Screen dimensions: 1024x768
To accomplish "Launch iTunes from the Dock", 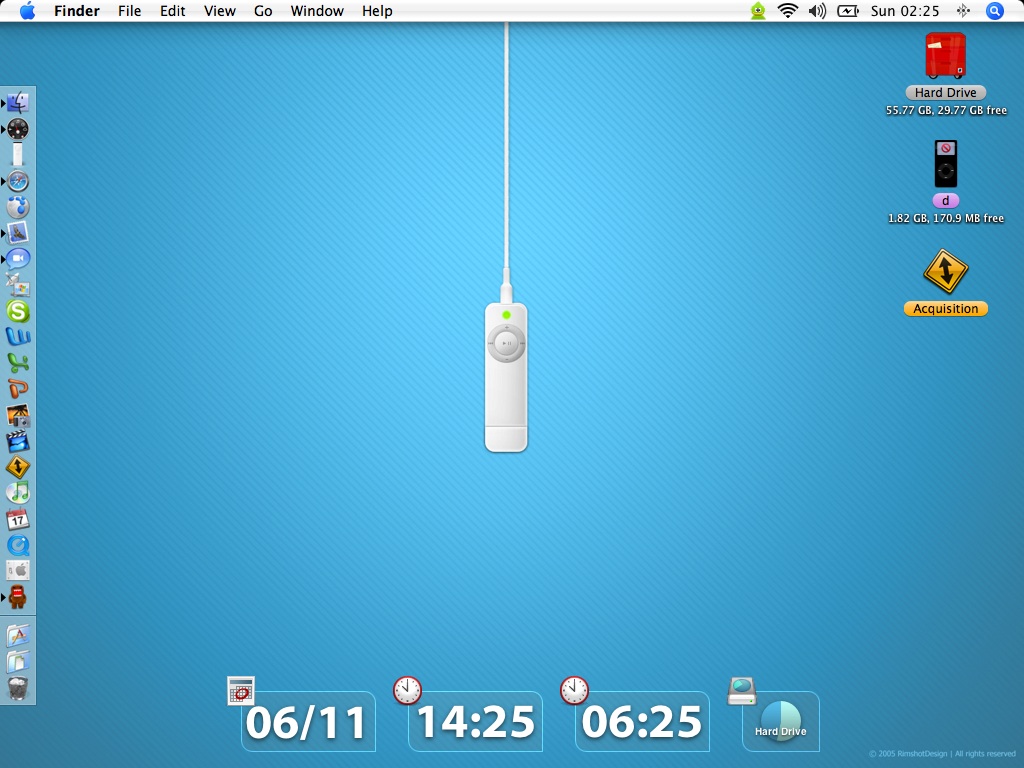I will click(18, 493).
